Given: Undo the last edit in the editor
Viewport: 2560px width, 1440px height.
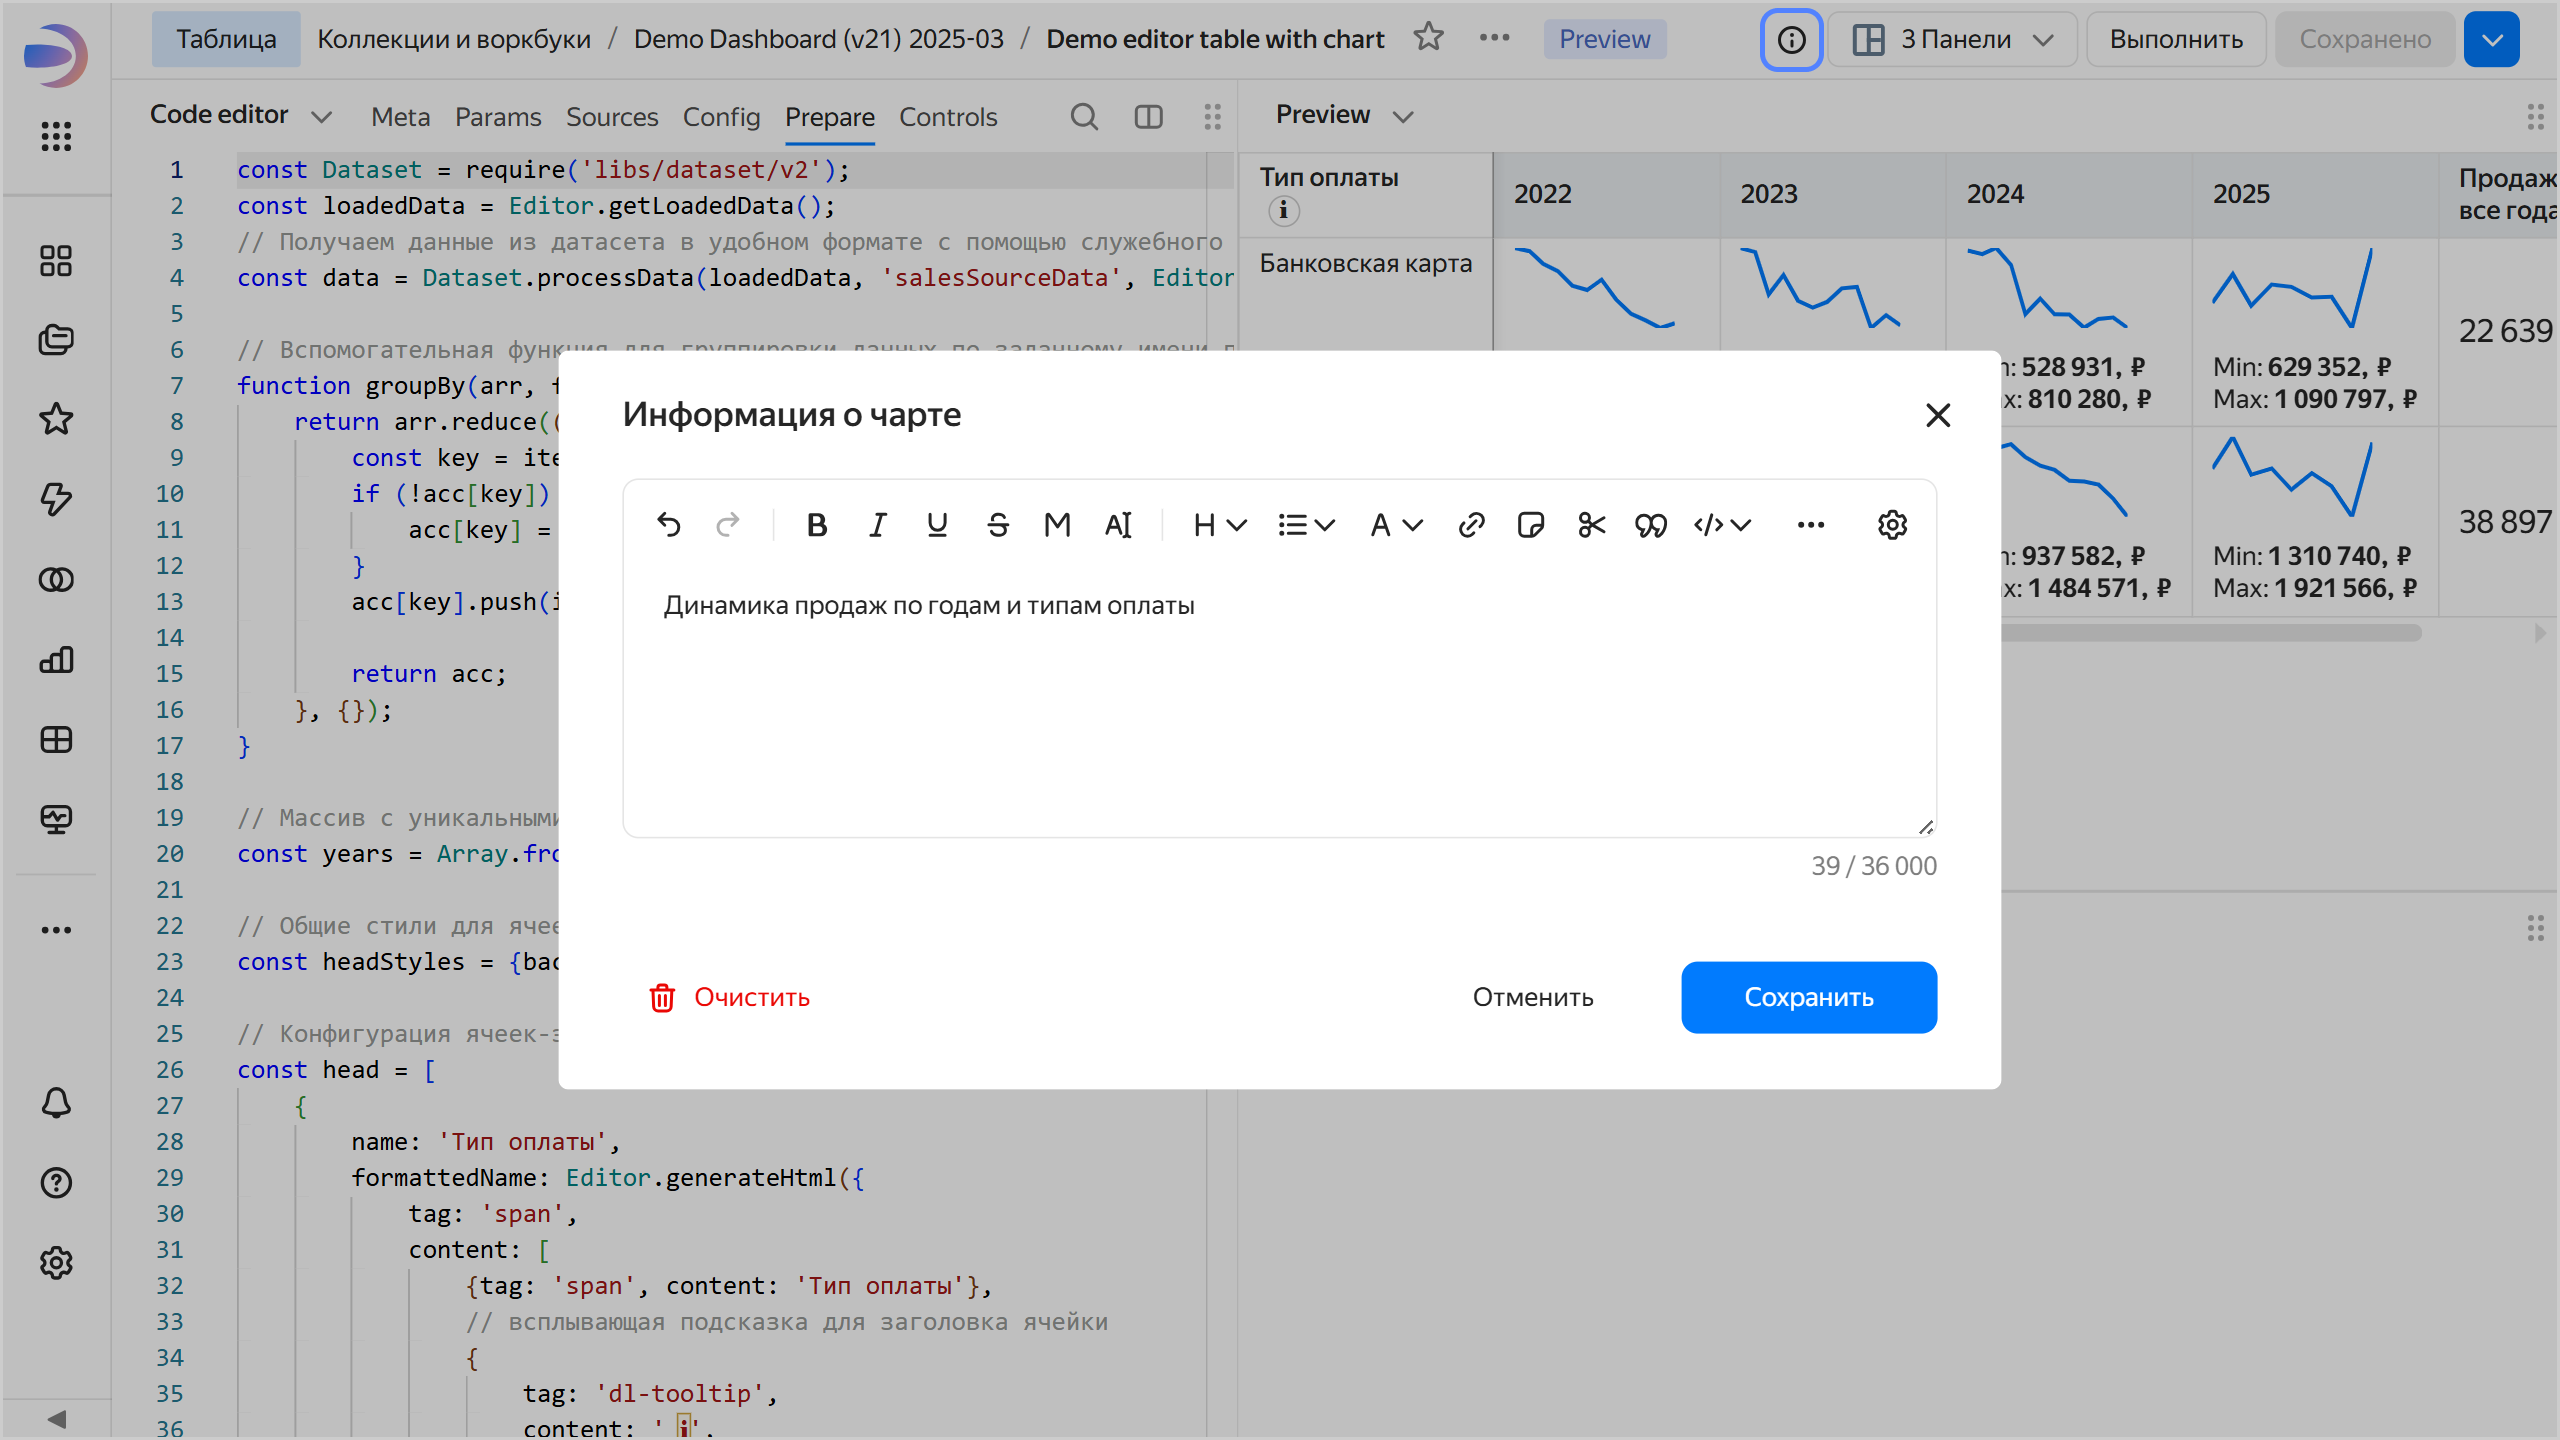Looking at the screenshot, I should point(669,525).
